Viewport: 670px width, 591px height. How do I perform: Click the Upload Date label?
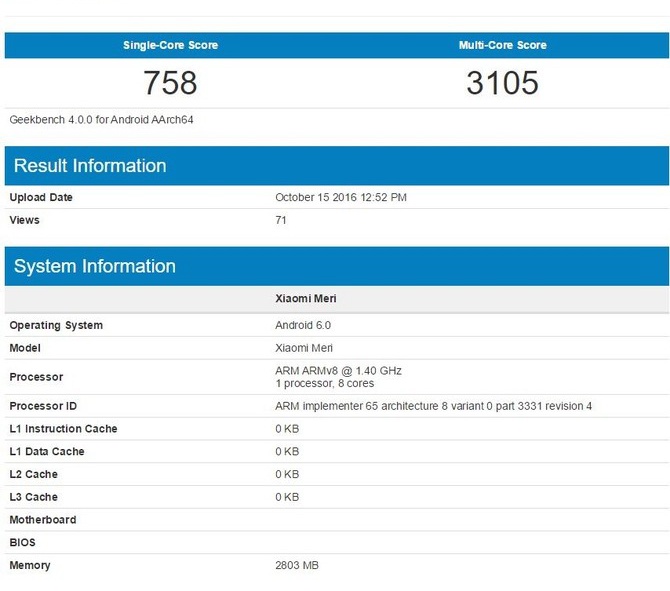[41, 198]
